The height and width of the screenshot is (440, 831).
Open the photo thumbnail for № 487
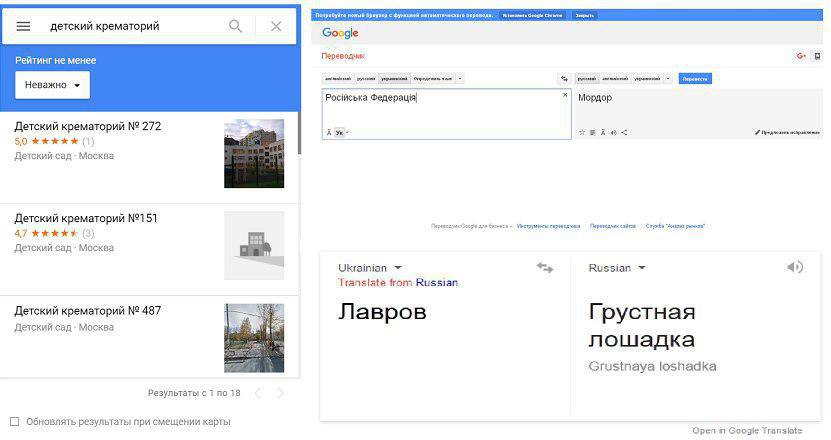coord(254,338)
